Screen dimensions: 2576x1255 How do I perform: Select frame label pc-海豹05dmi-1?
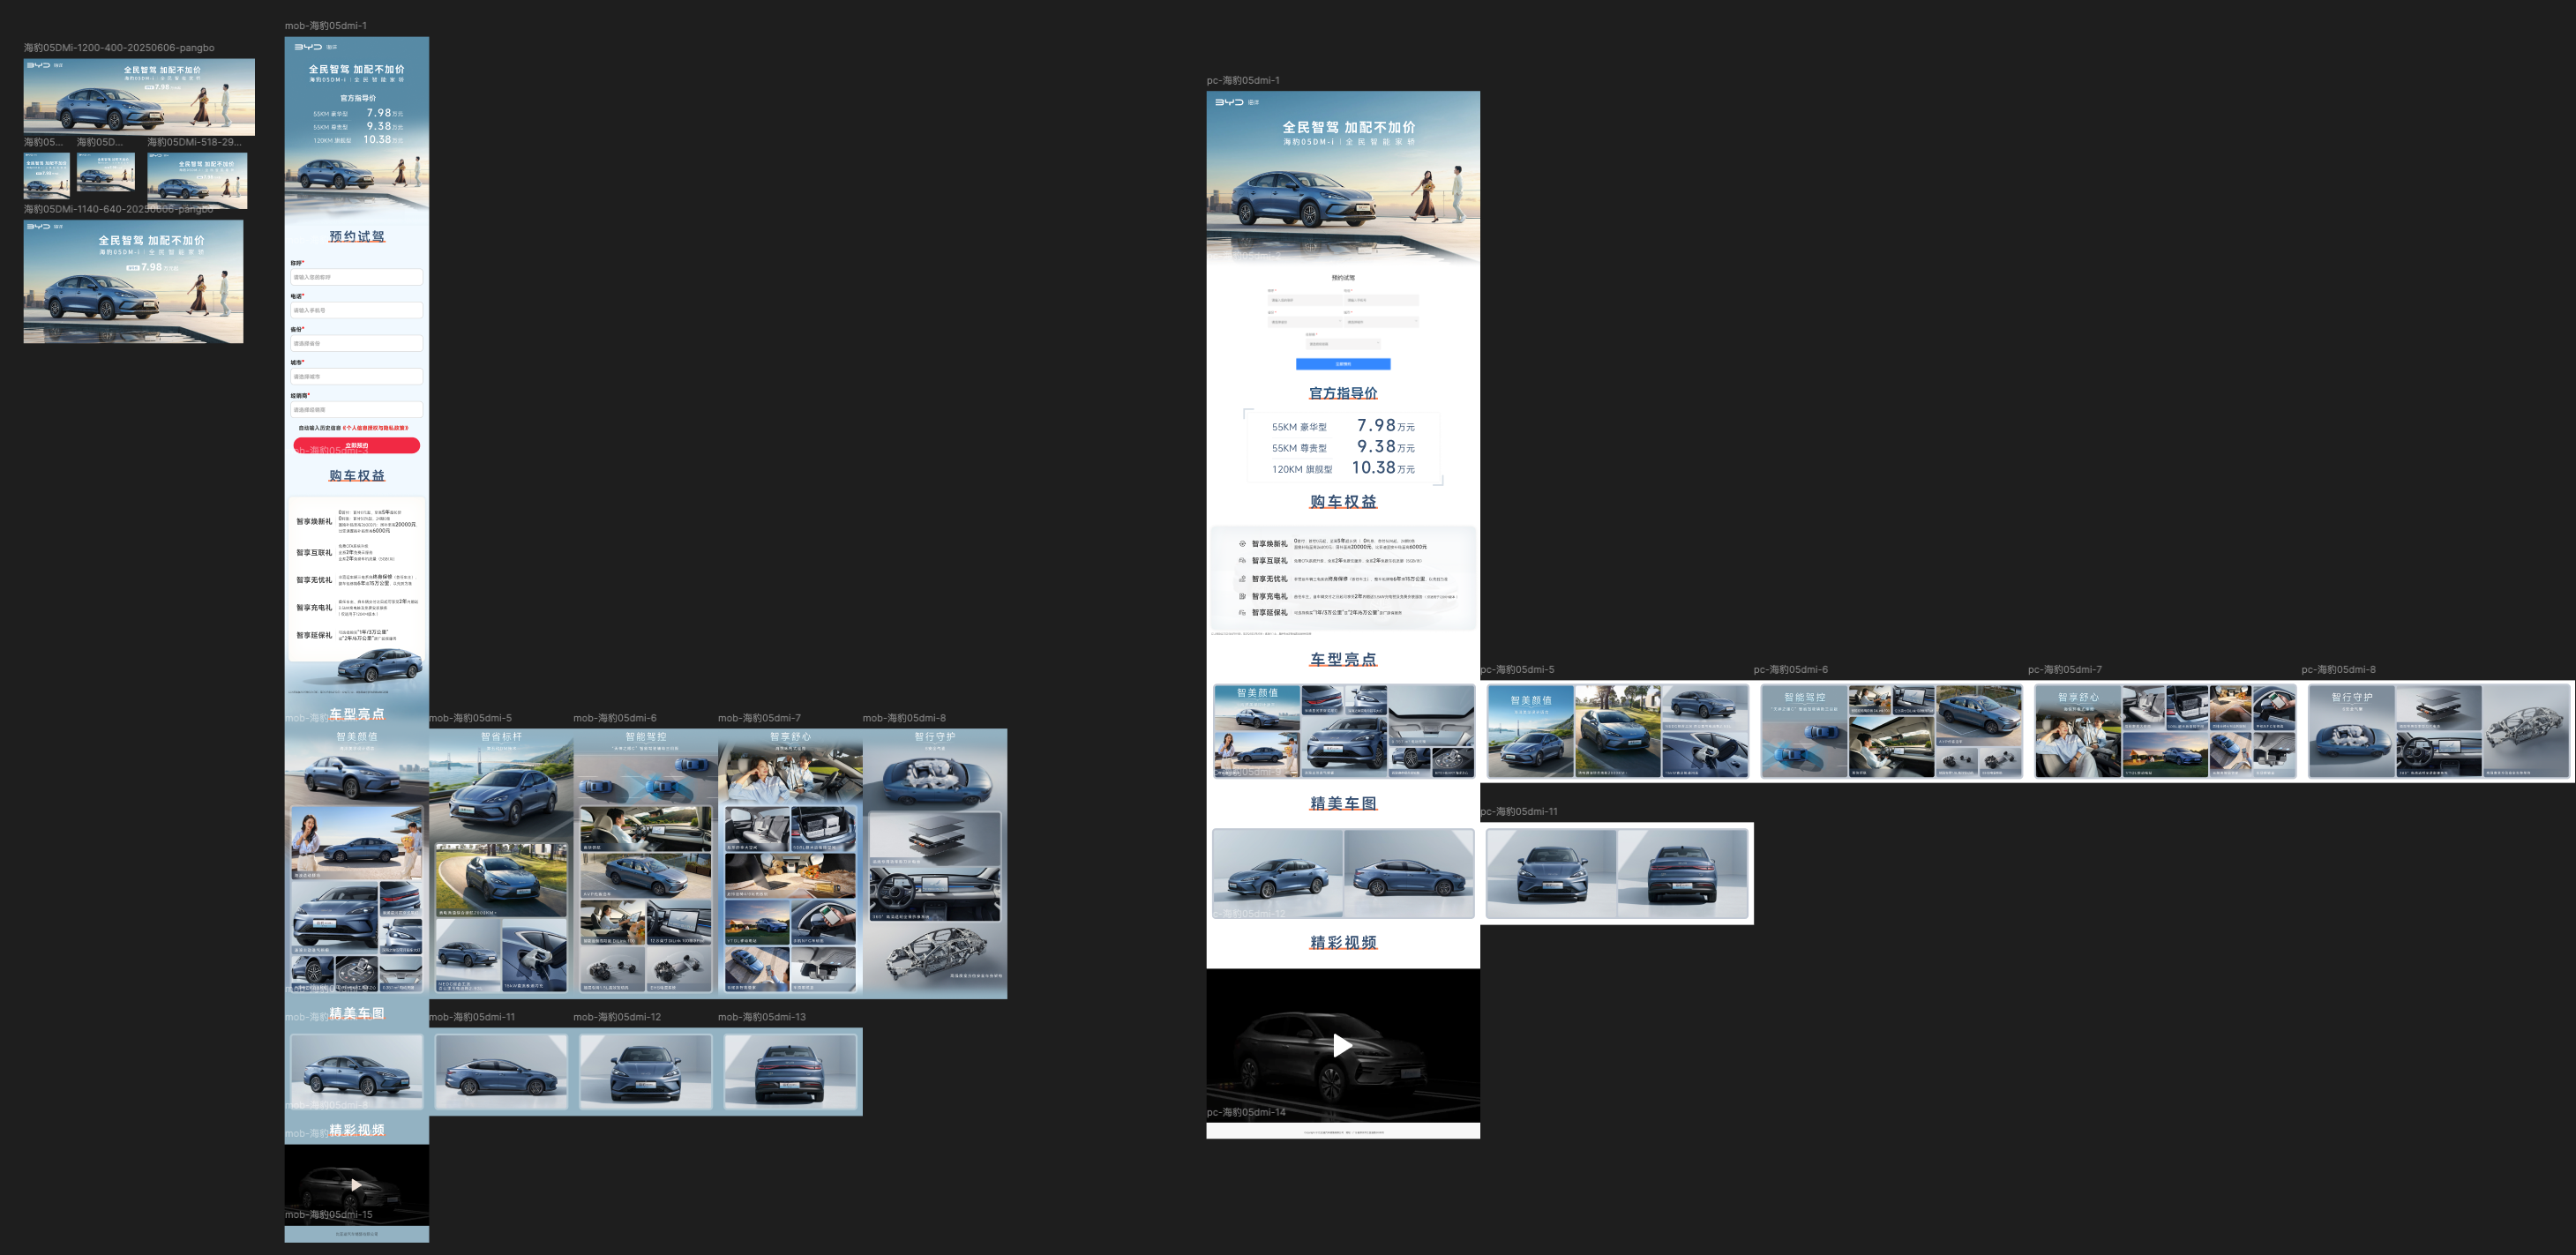1242,80
